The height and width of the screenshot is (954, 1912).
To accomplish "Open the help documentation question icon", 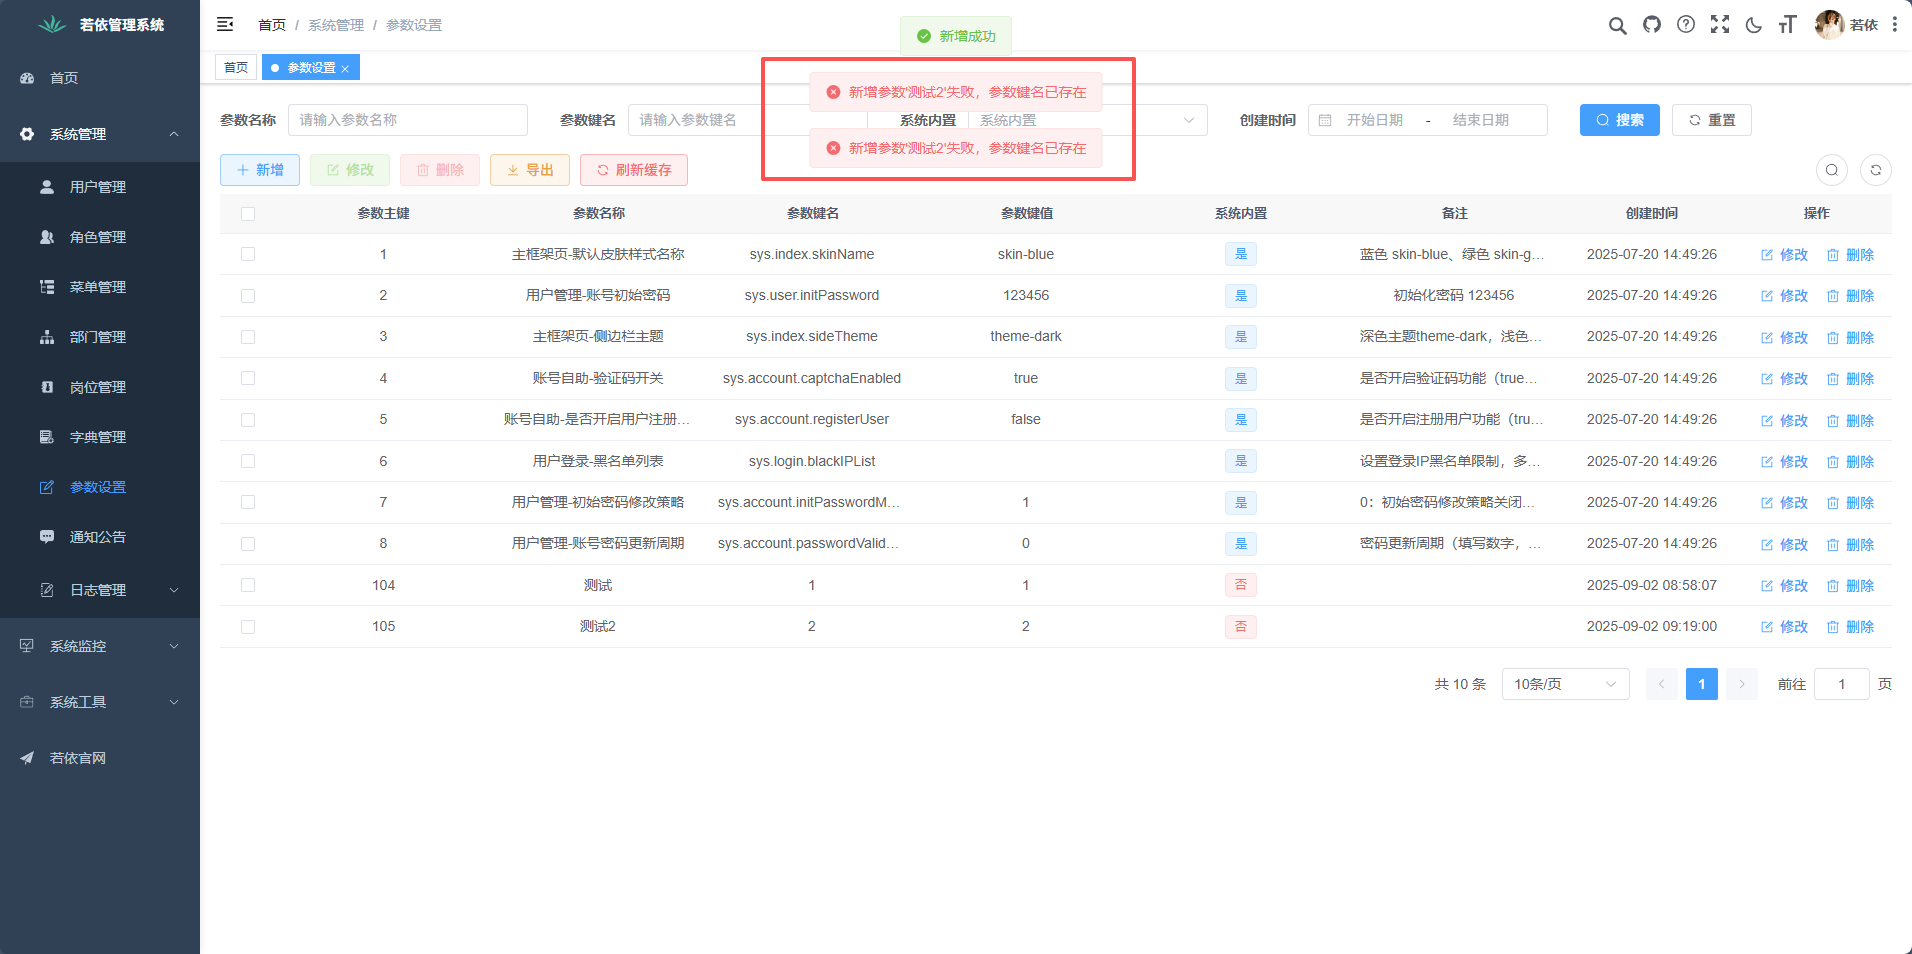I will pos(1686,24).
